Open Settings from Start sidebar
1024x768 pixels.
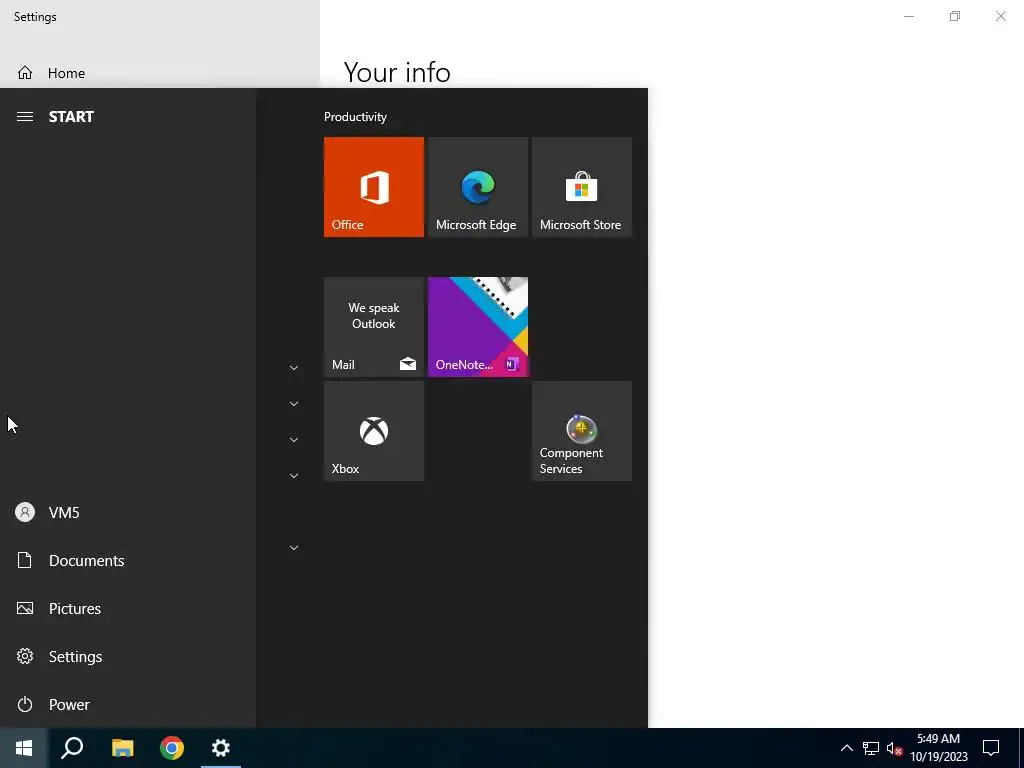[x=128, y=656]
